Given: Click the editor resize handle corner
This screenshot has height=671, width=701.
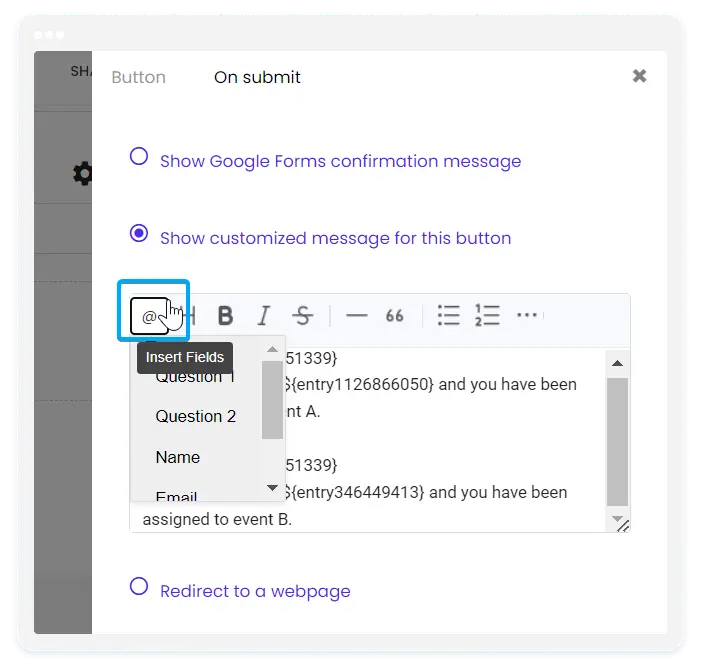Looking at the screenshot, I should coord(624,527).
